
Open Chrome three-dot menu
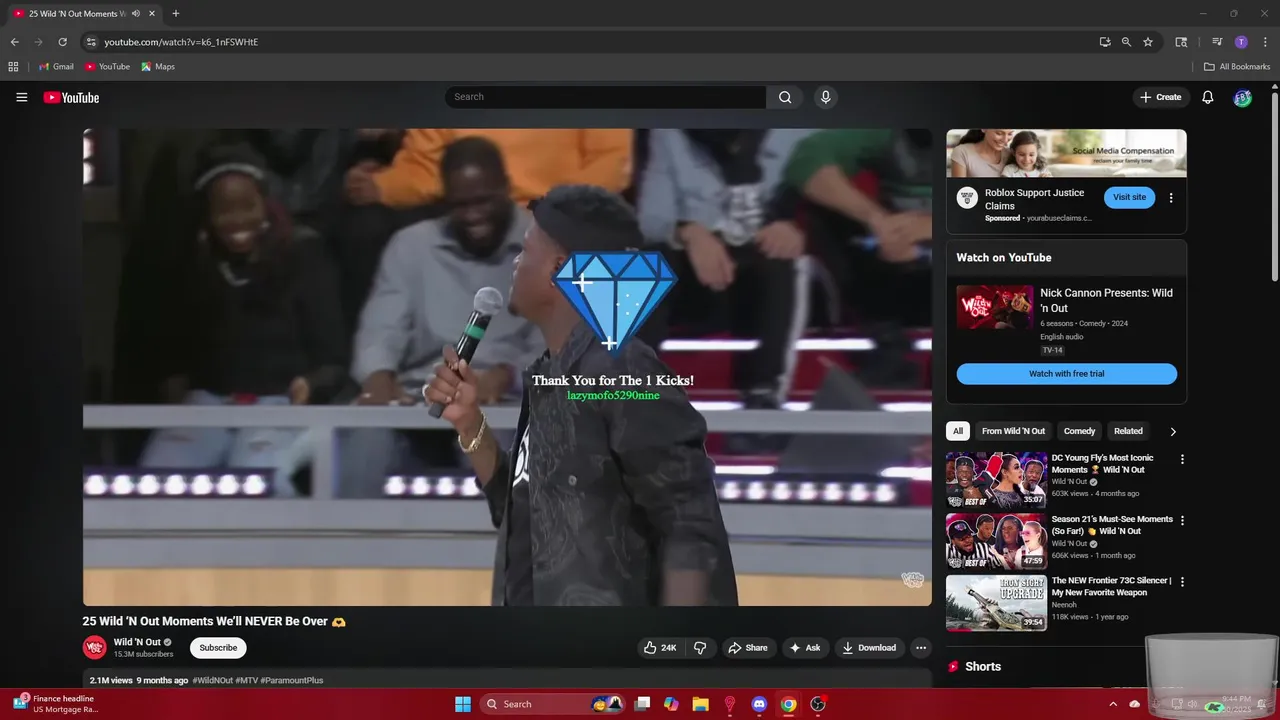pyautogui.click(x=1263, y=42)
